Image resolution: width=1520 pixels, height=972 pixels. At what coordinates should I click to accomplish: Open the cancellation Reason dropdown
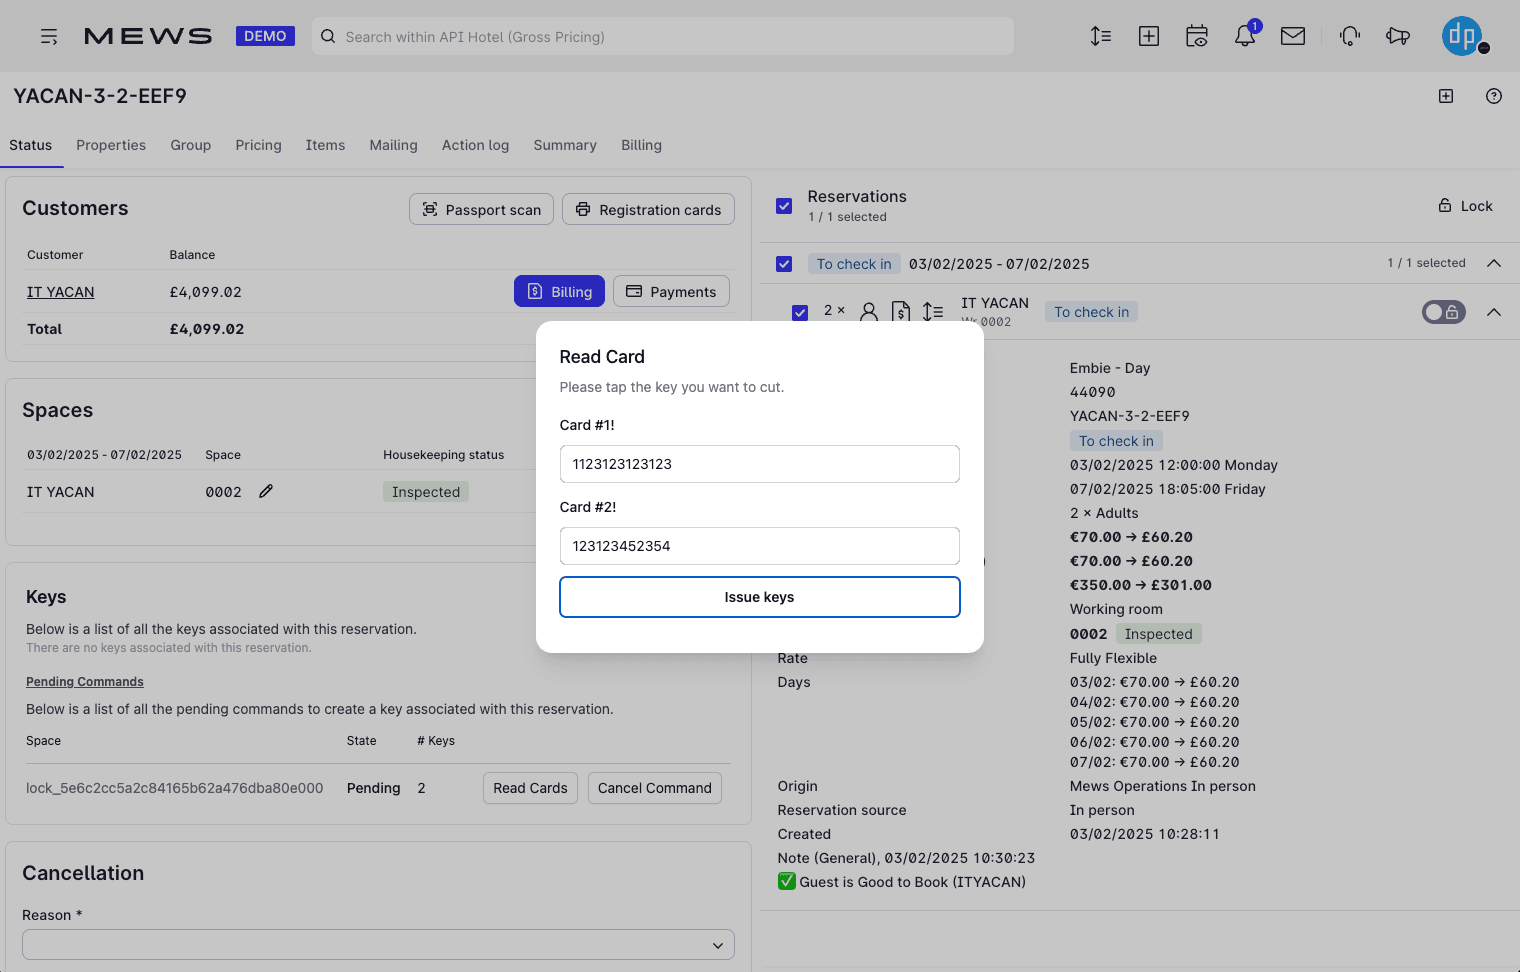pyautogui.click(x=378, y=945)
